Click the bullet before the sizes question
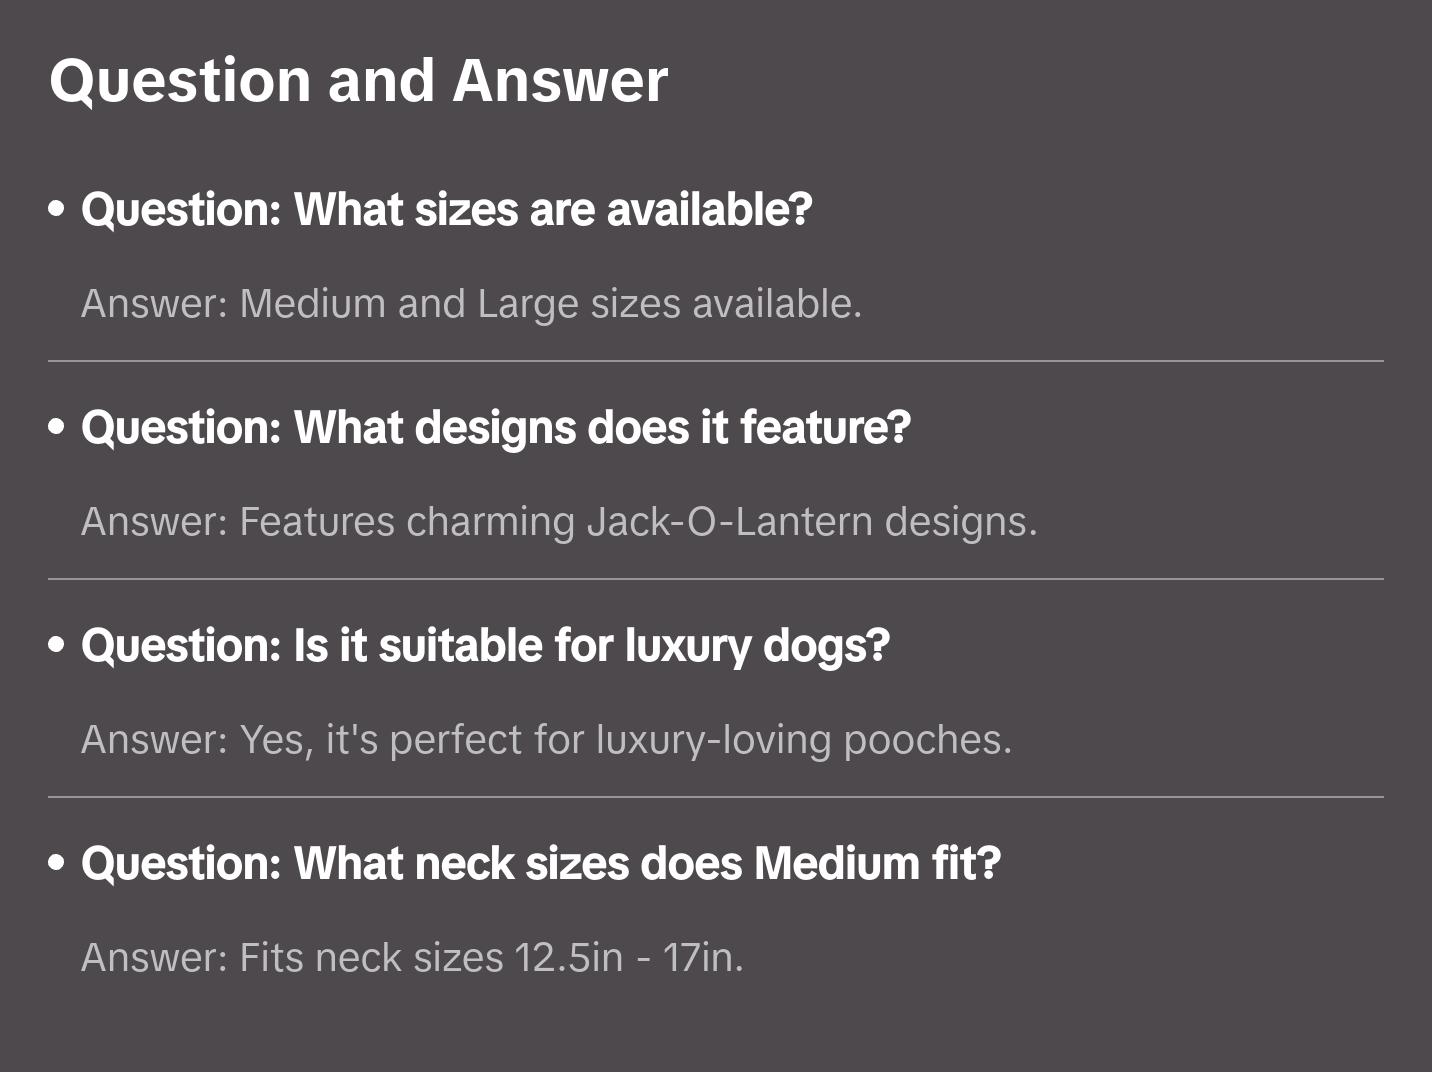Image resolution: width=1432 pixels, height=1072 pixels. click(x=57, y=210)
